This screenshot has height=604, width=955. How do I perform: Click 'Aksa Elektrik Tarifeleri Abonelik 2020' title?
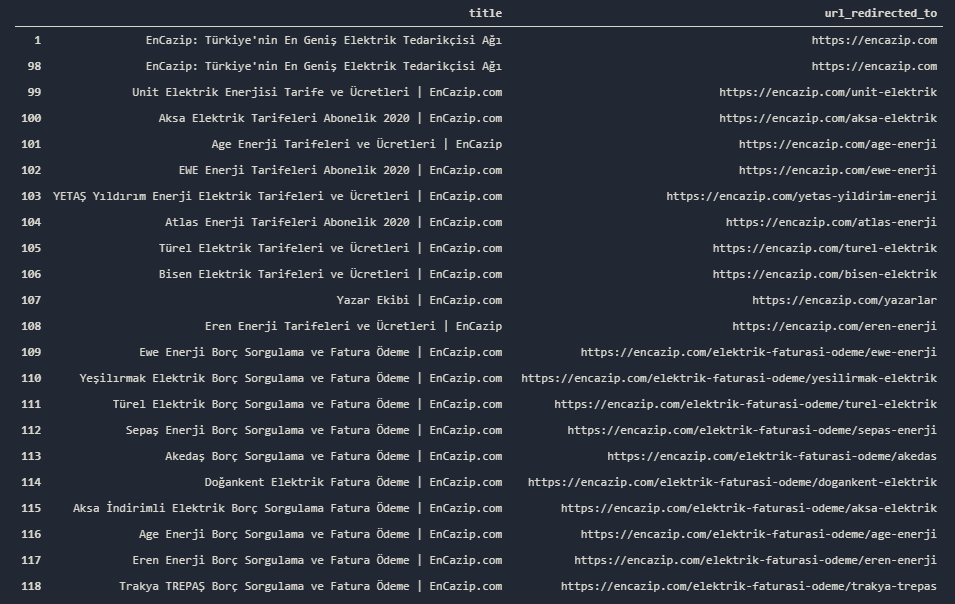[330, 118]
